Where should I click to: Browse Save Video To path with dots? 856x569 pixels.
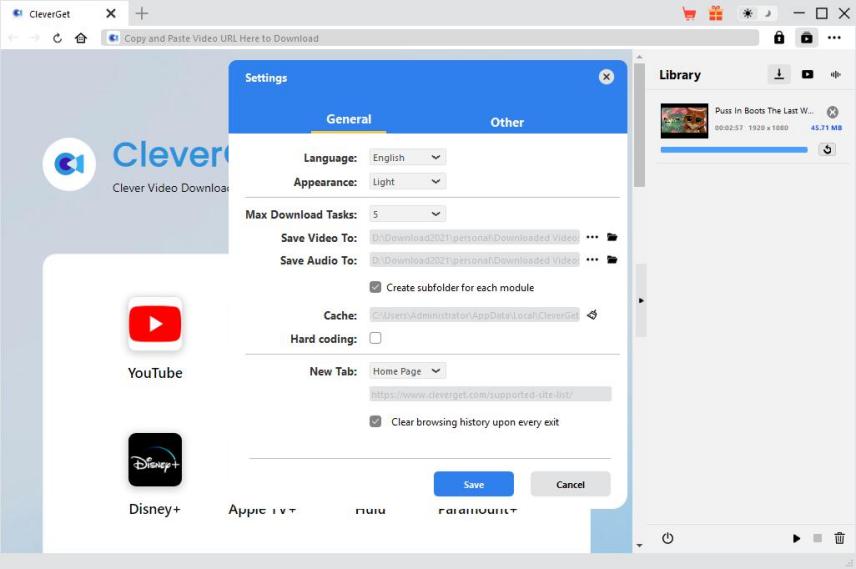pos(592,237)
